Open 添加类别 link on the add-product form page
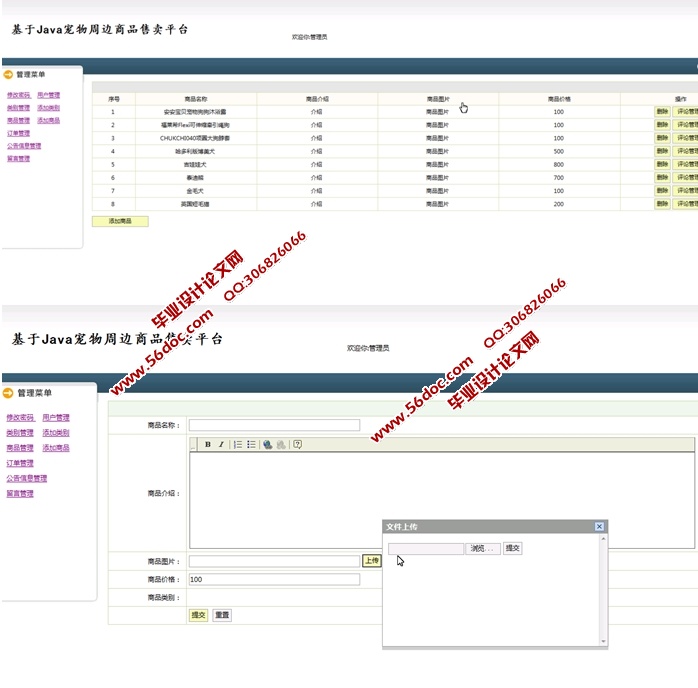The image size is (698, 688). 56,433
